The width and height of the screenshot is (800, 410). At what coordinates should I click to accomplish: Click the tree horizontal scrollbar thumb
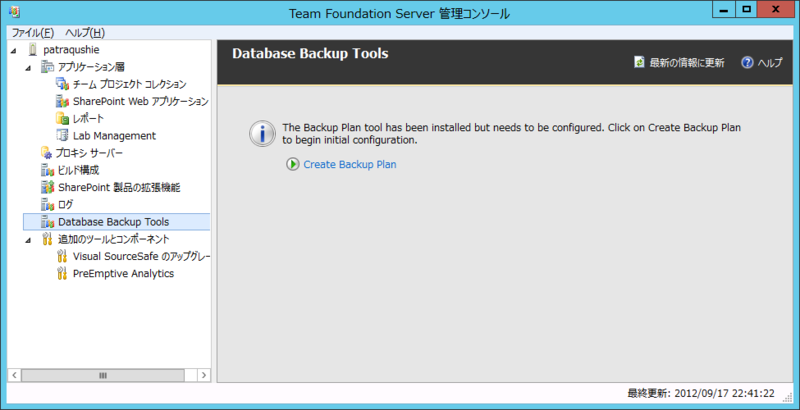click(x=103, y=375)
